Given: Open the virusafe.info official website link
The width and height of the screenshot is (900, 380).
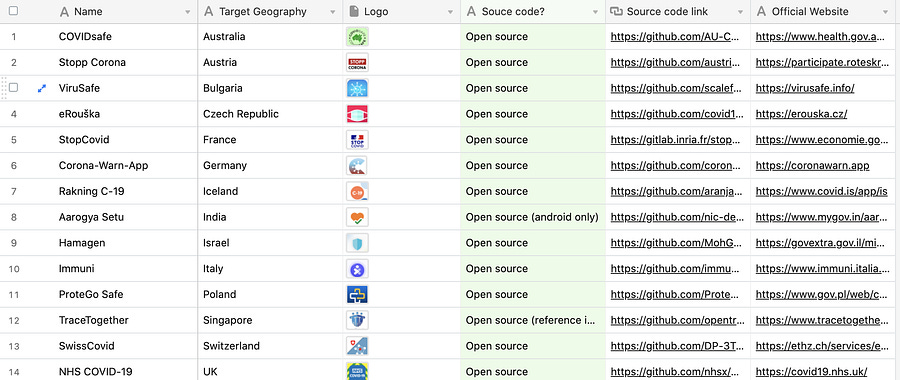Looking at the screenshot, I should 805,88.
